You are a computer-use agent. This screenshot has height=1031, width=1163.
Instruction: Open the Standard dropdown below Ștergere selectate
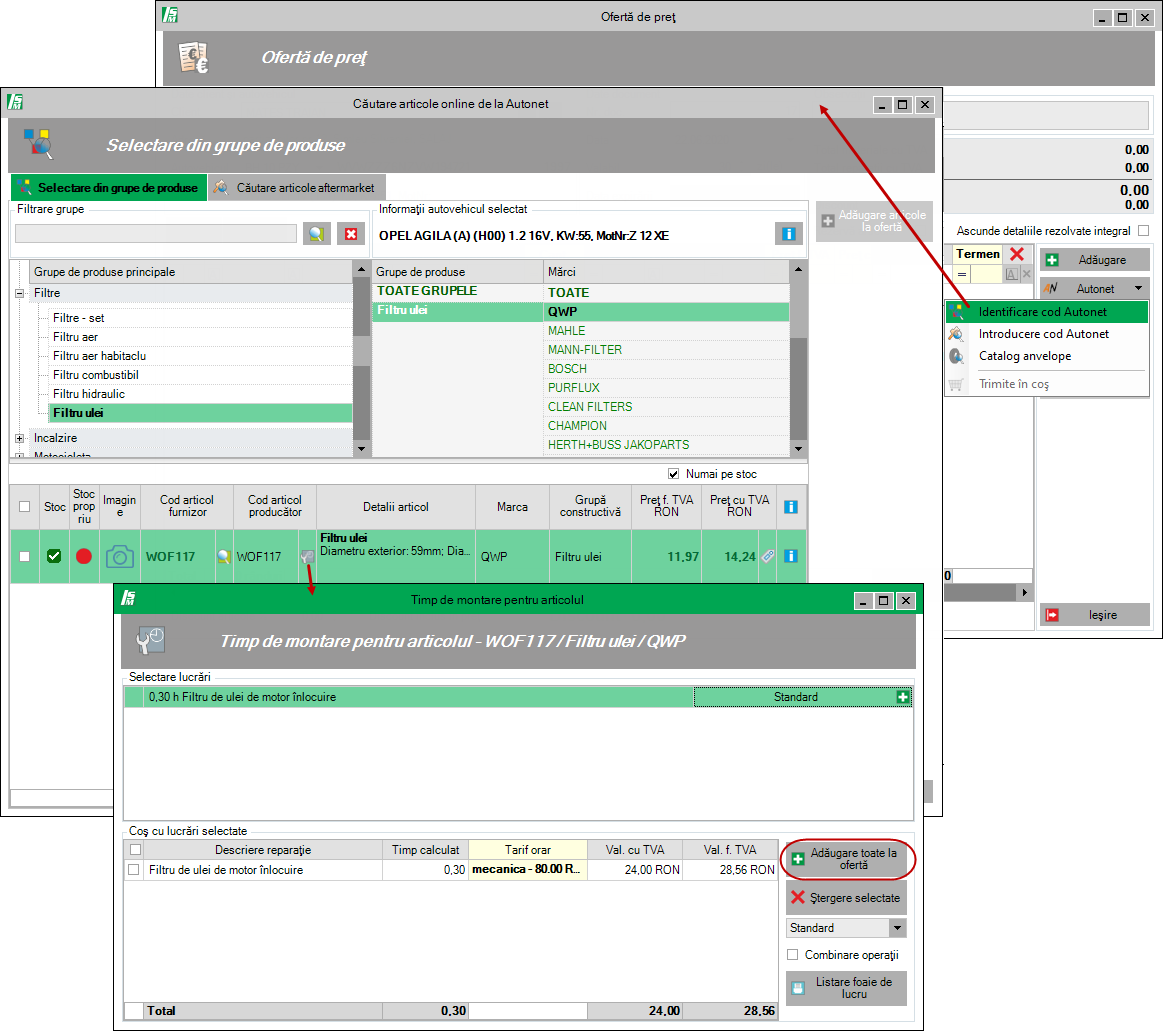click(x=897, y=928)
